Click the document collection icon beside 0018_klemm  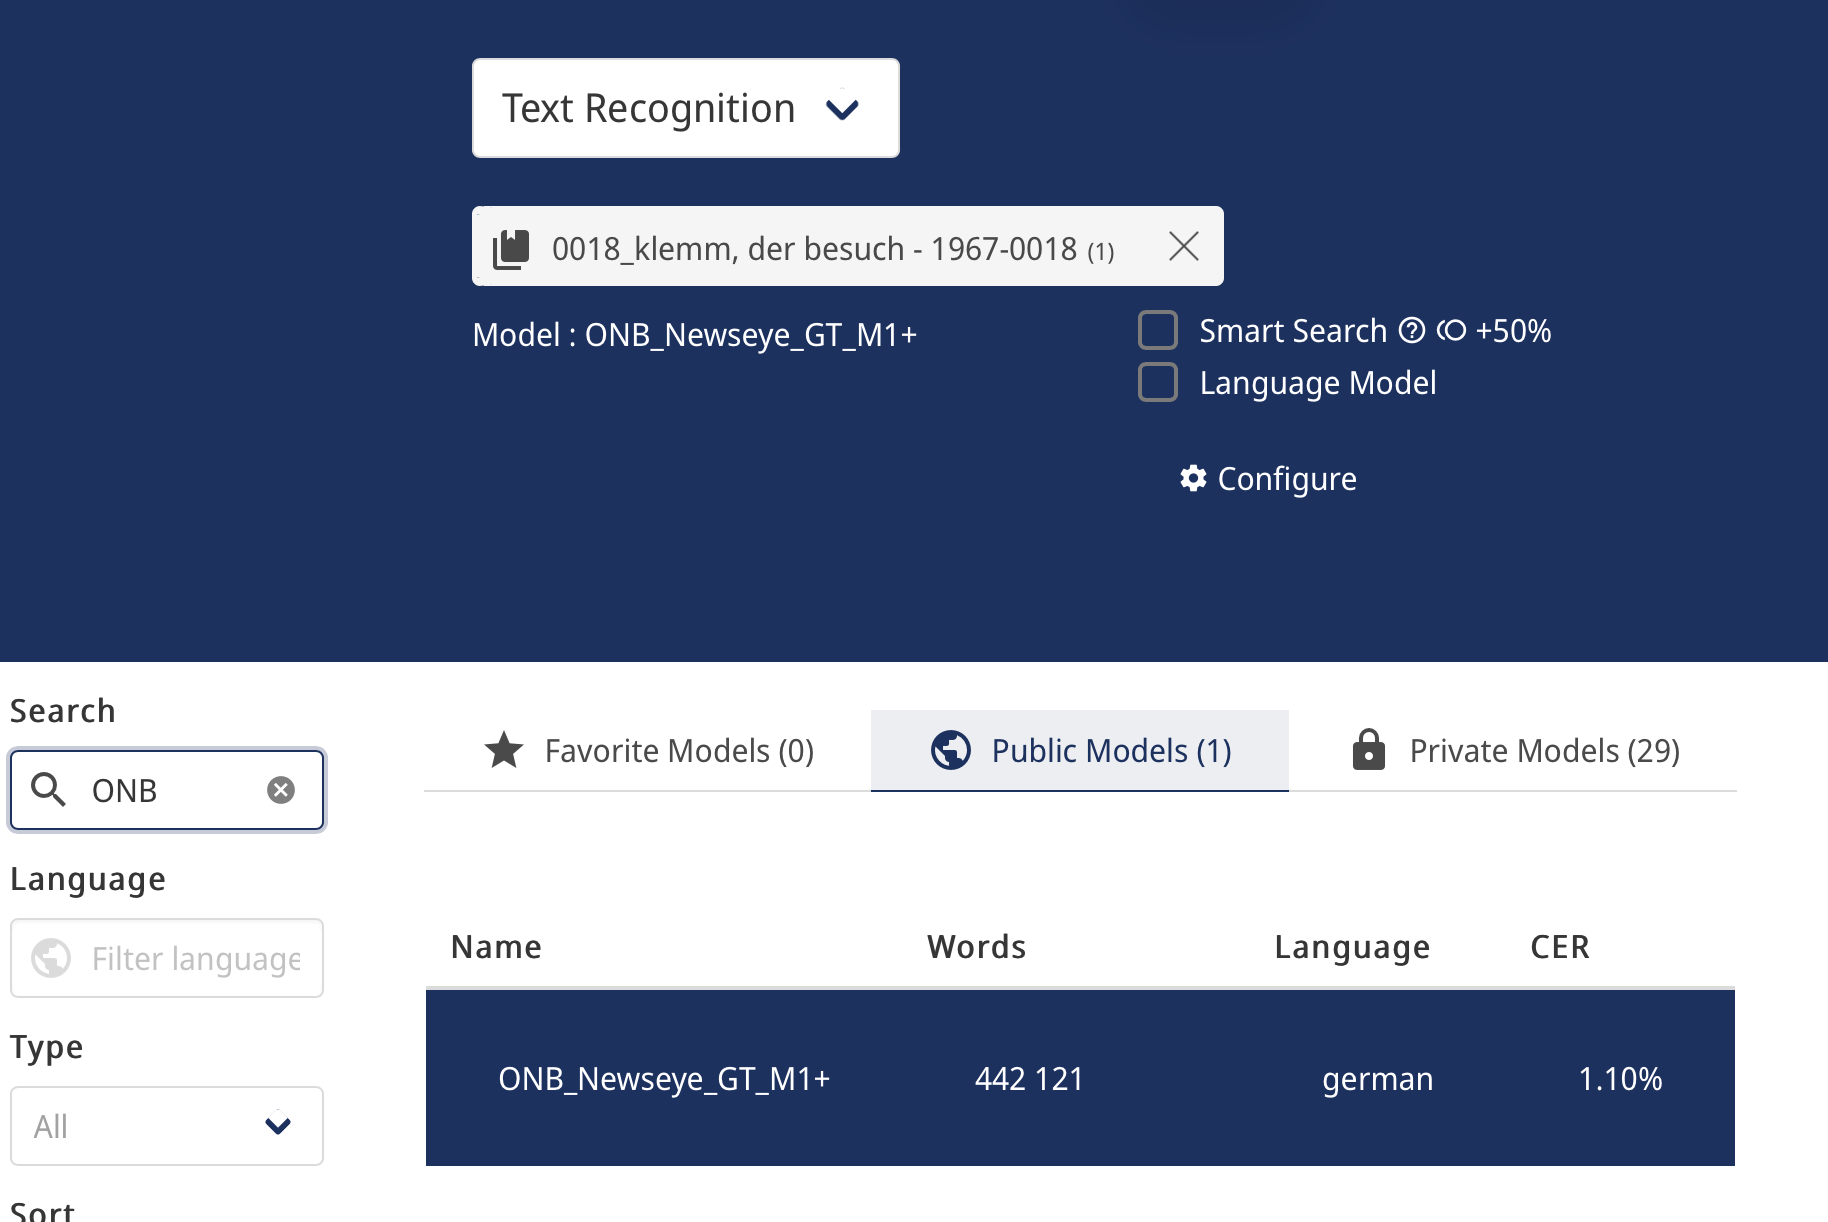click(511, 248)
